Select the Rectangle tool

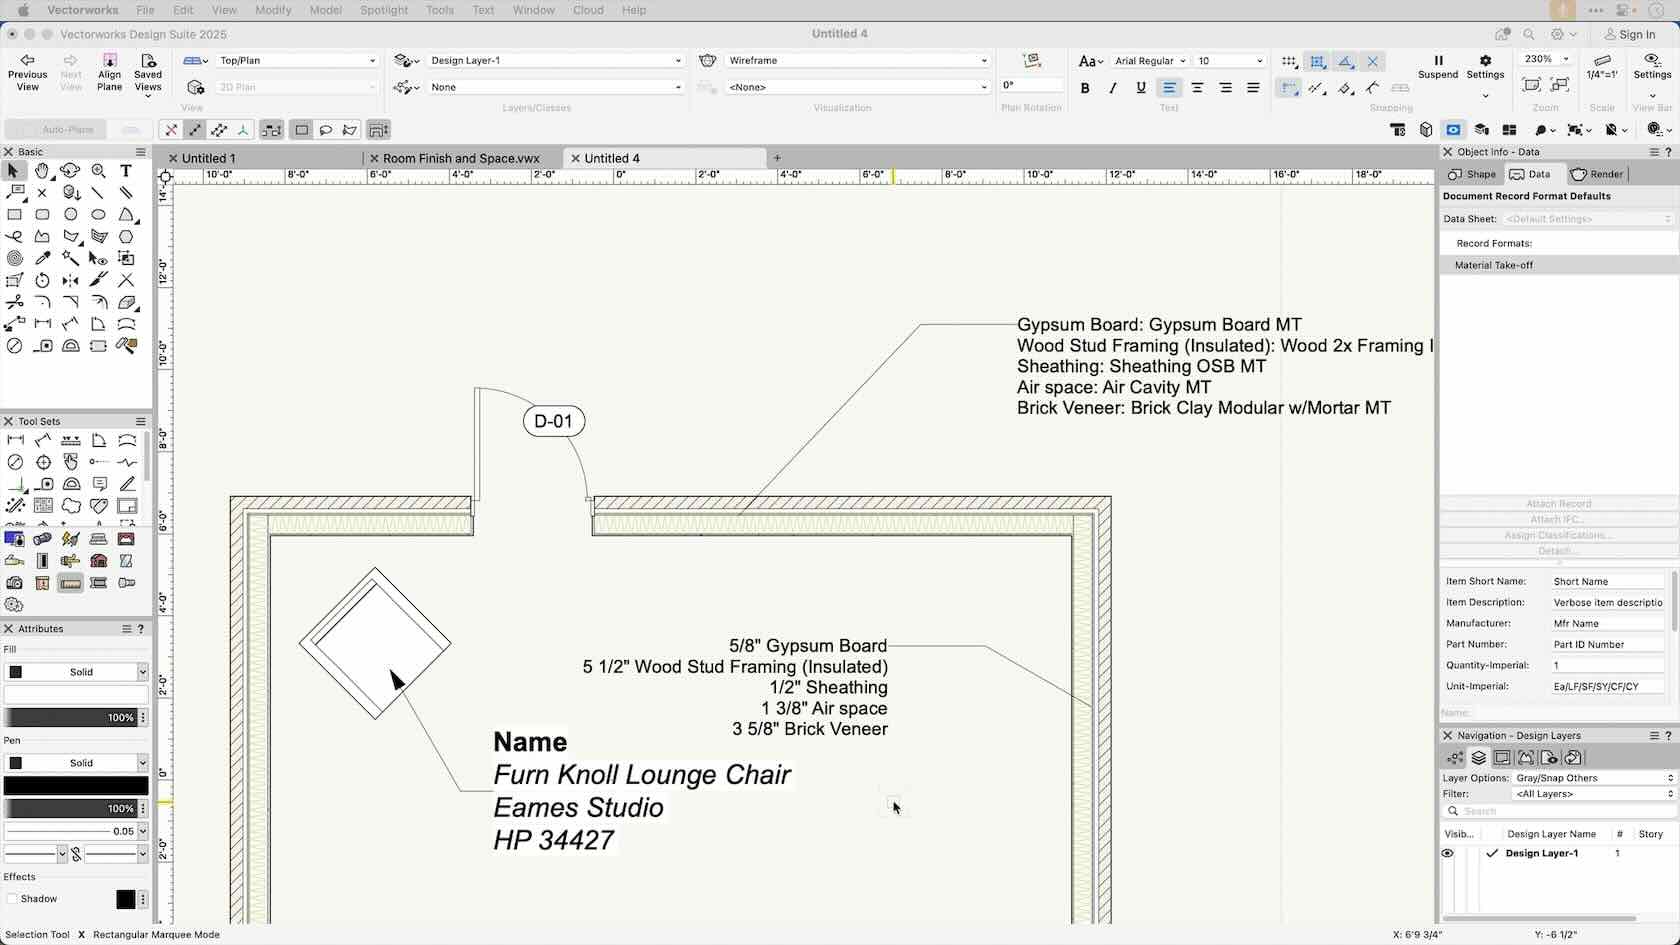click(x=15, y=215)
